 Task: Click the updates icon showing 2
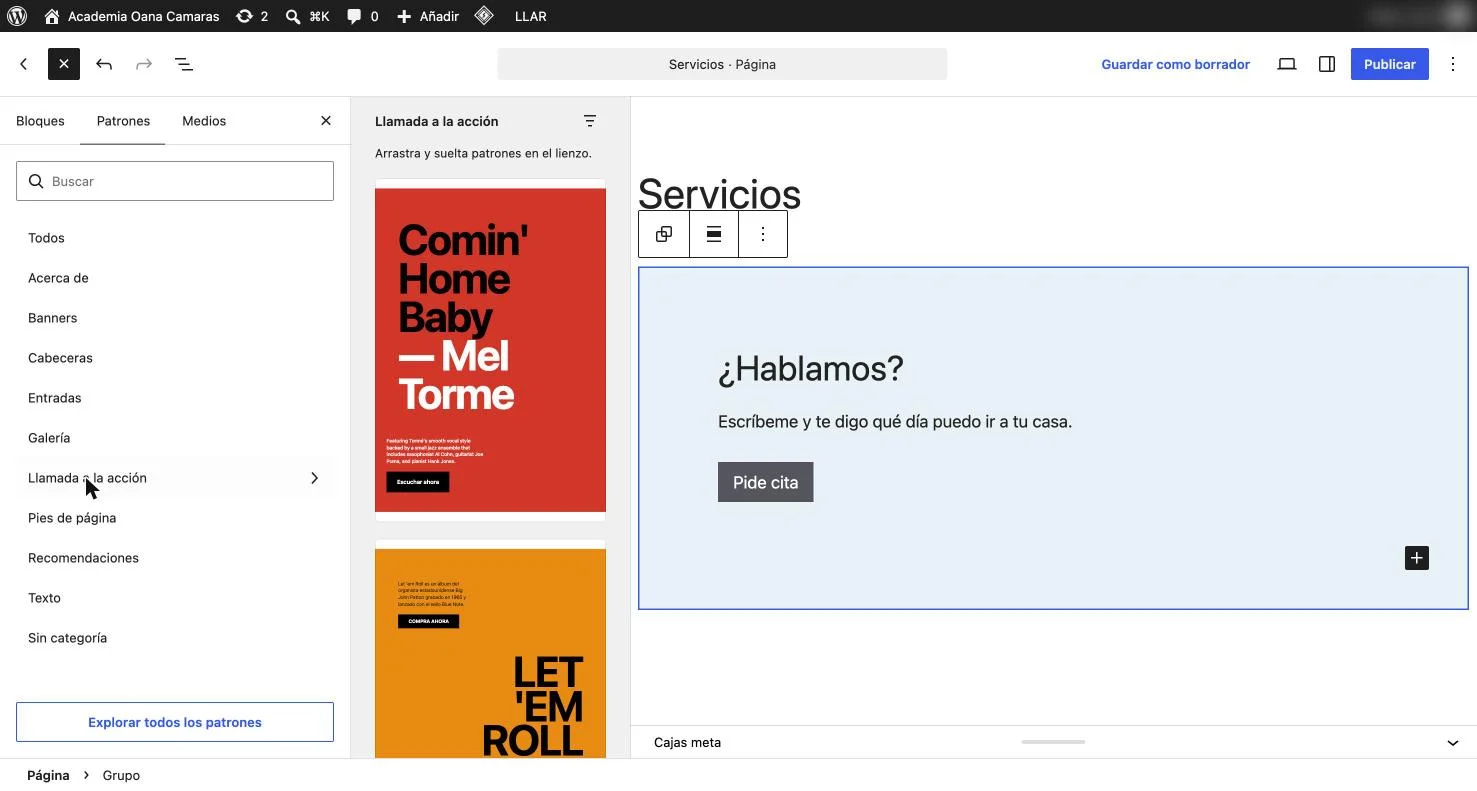coord(252,16)
